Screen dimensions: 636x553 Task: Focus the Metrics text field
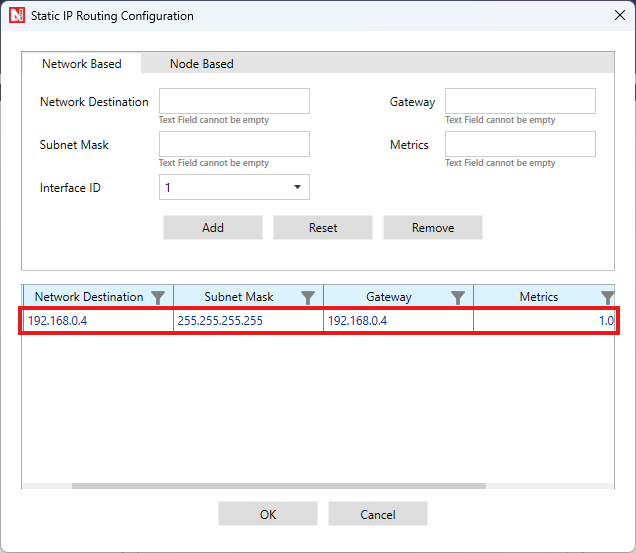[520, 144]
